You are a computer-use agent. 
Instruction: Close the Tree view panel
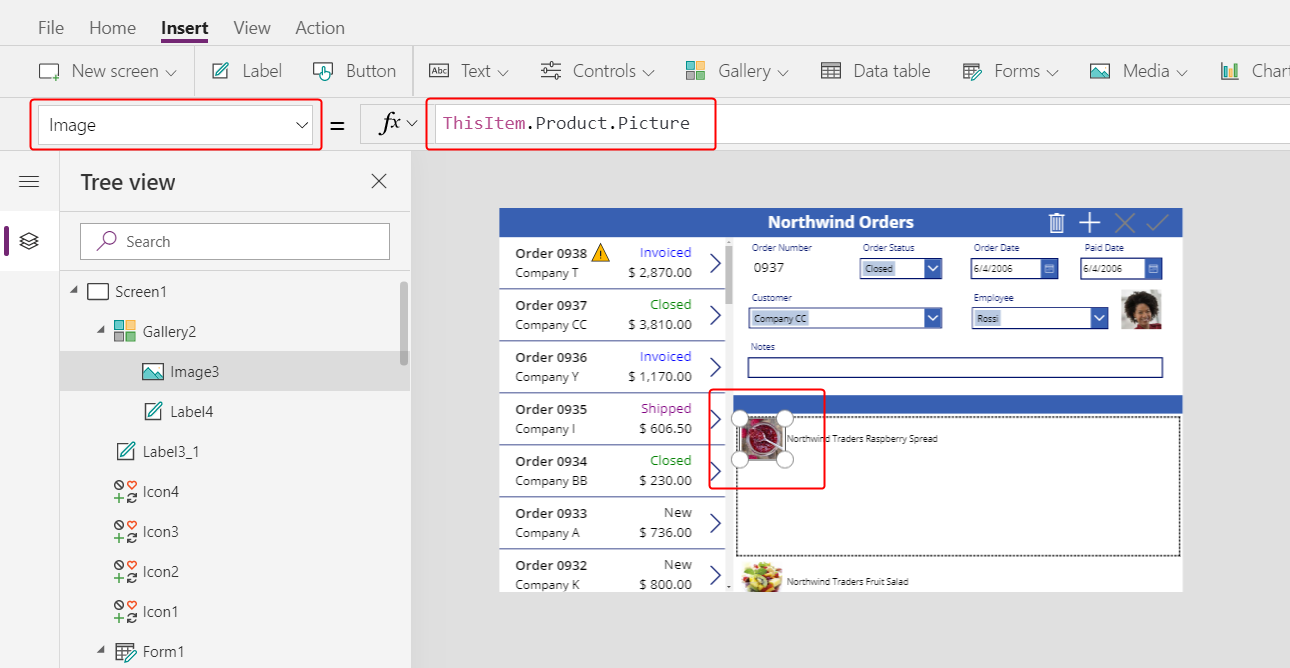(x=379, y=181)
